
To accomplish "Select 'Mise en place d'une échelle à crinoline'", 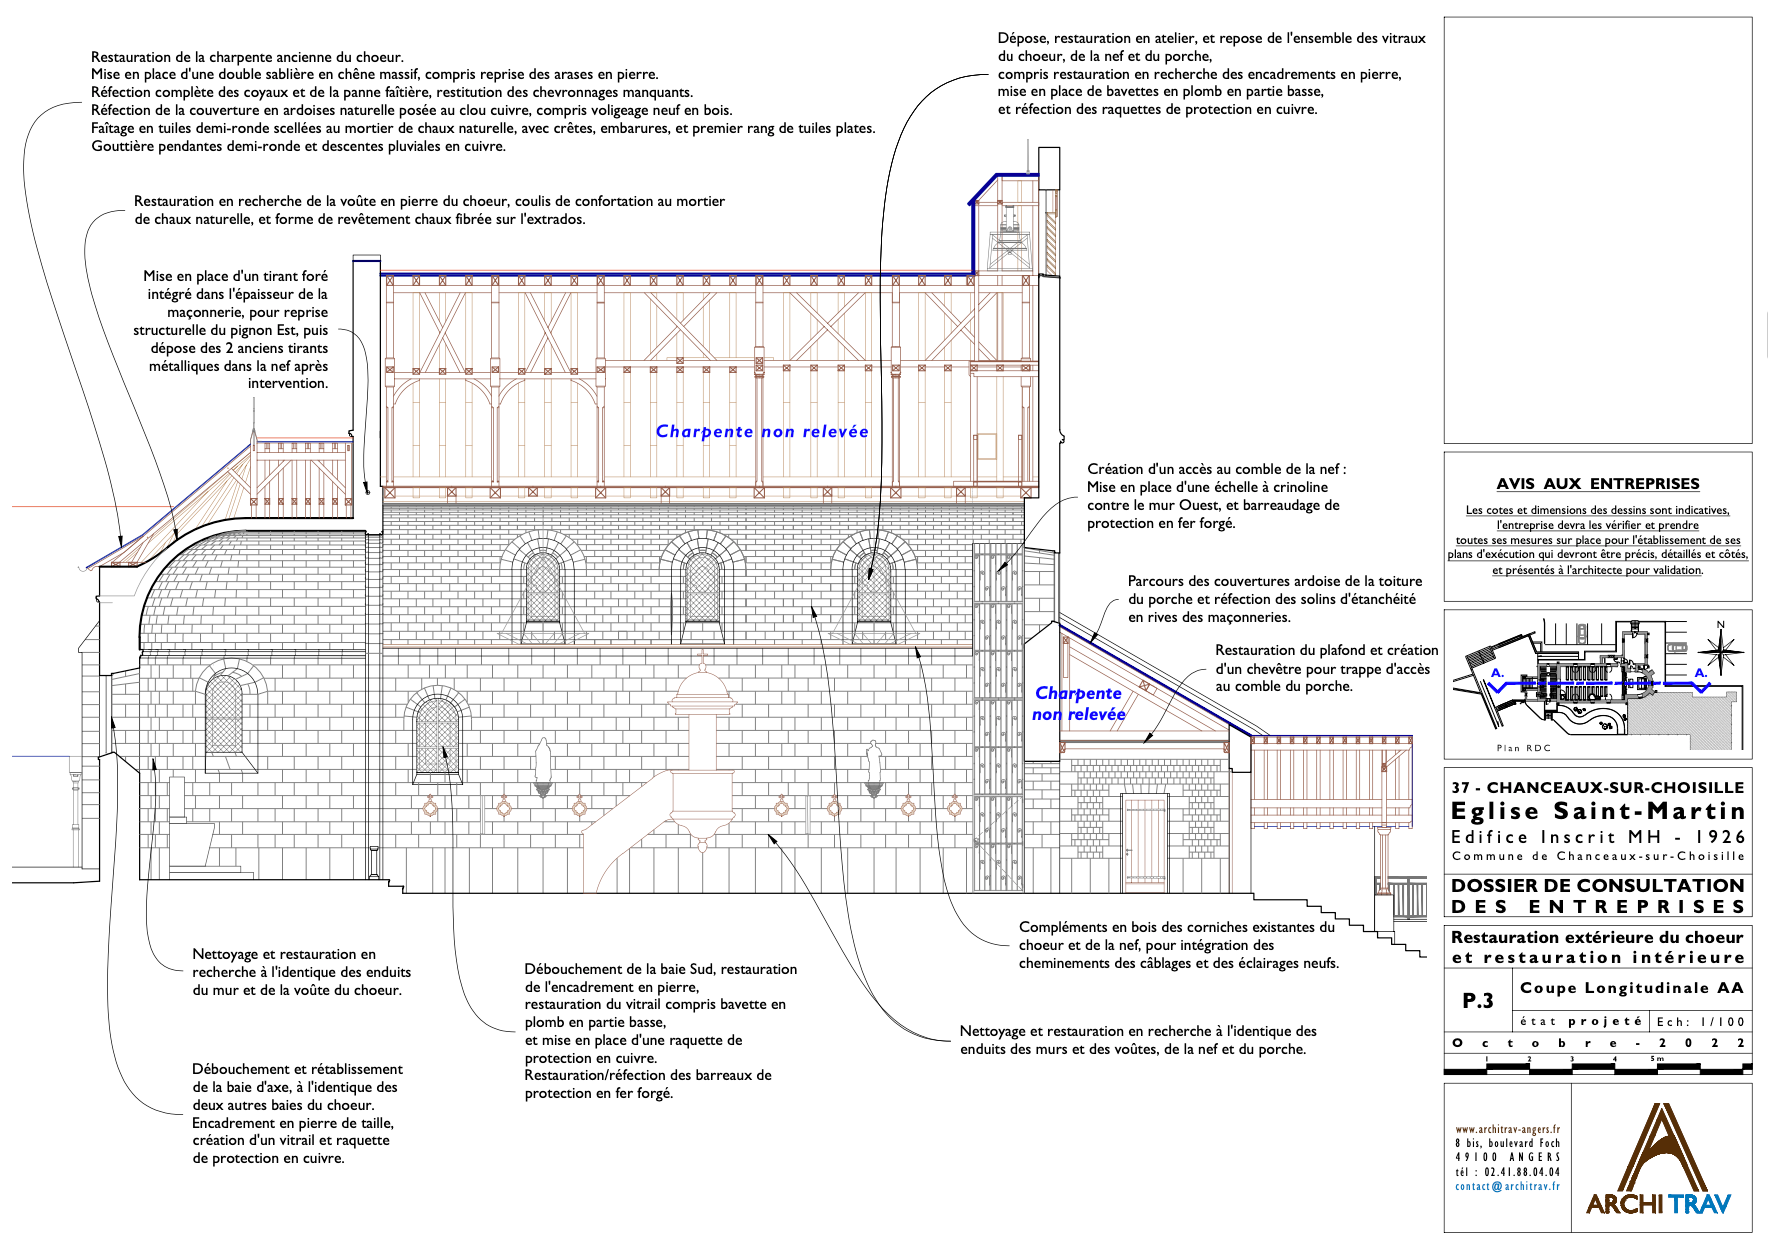I will tap(1208, 487).
